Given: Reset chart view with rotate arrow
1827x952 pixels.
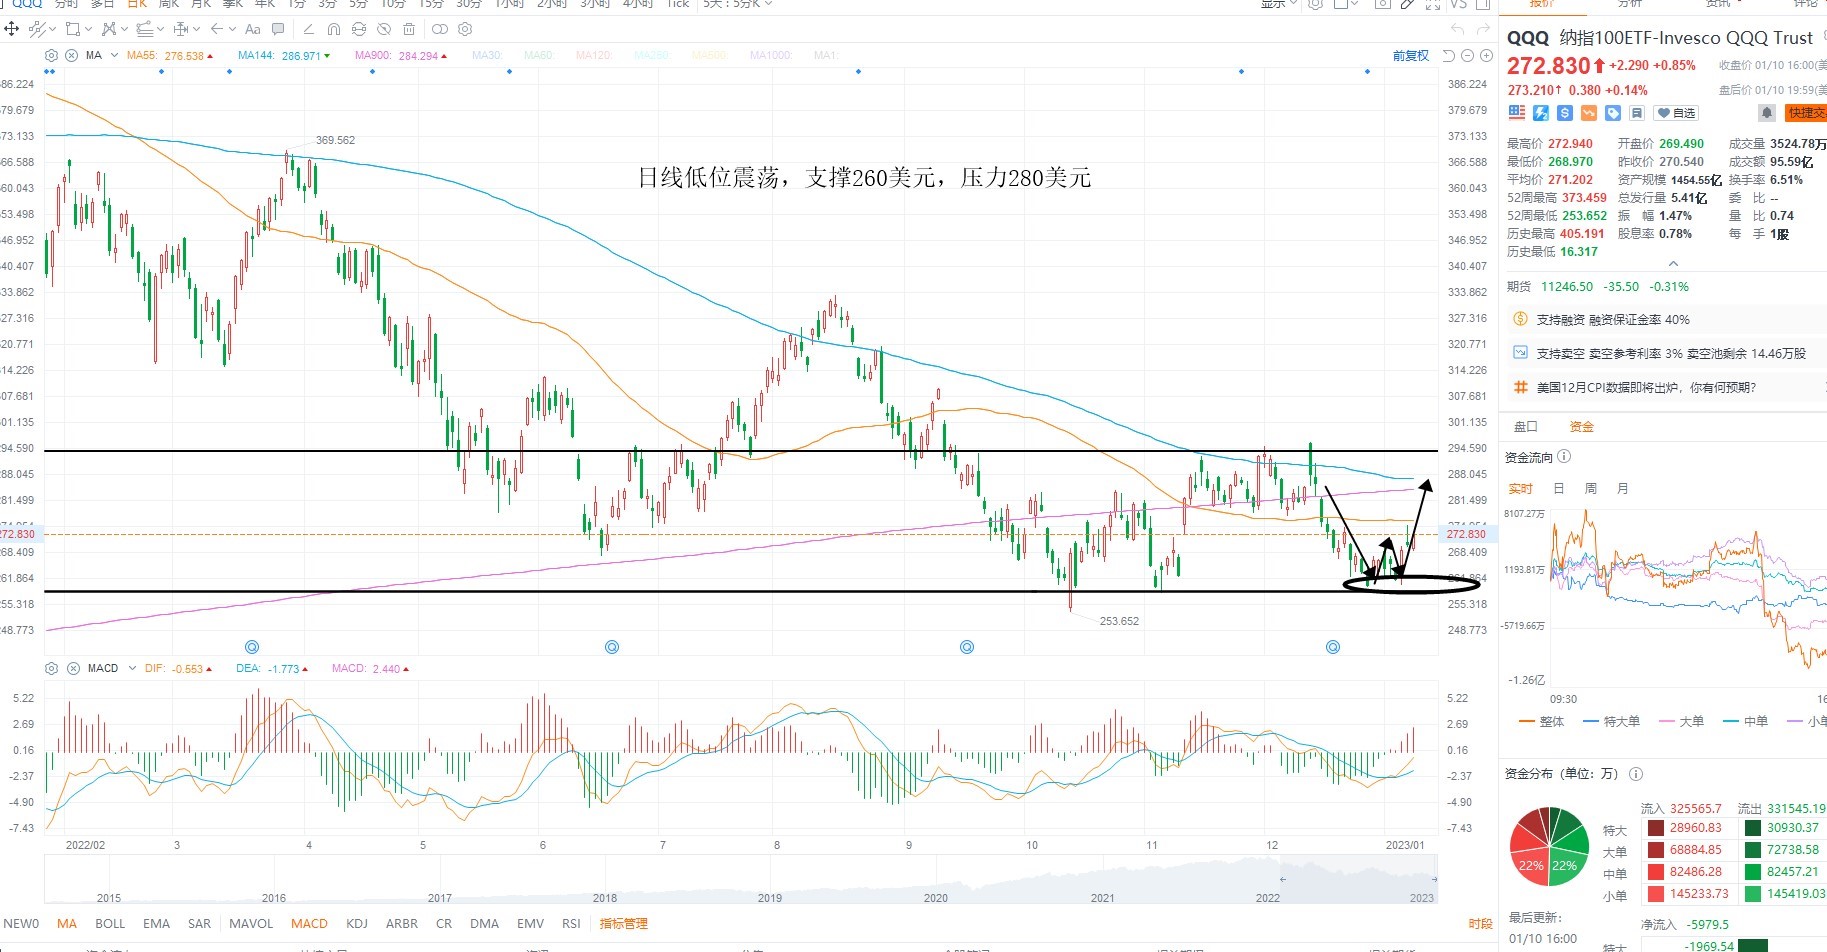Looking at the screenshot, I should [x=1449, y=56].
